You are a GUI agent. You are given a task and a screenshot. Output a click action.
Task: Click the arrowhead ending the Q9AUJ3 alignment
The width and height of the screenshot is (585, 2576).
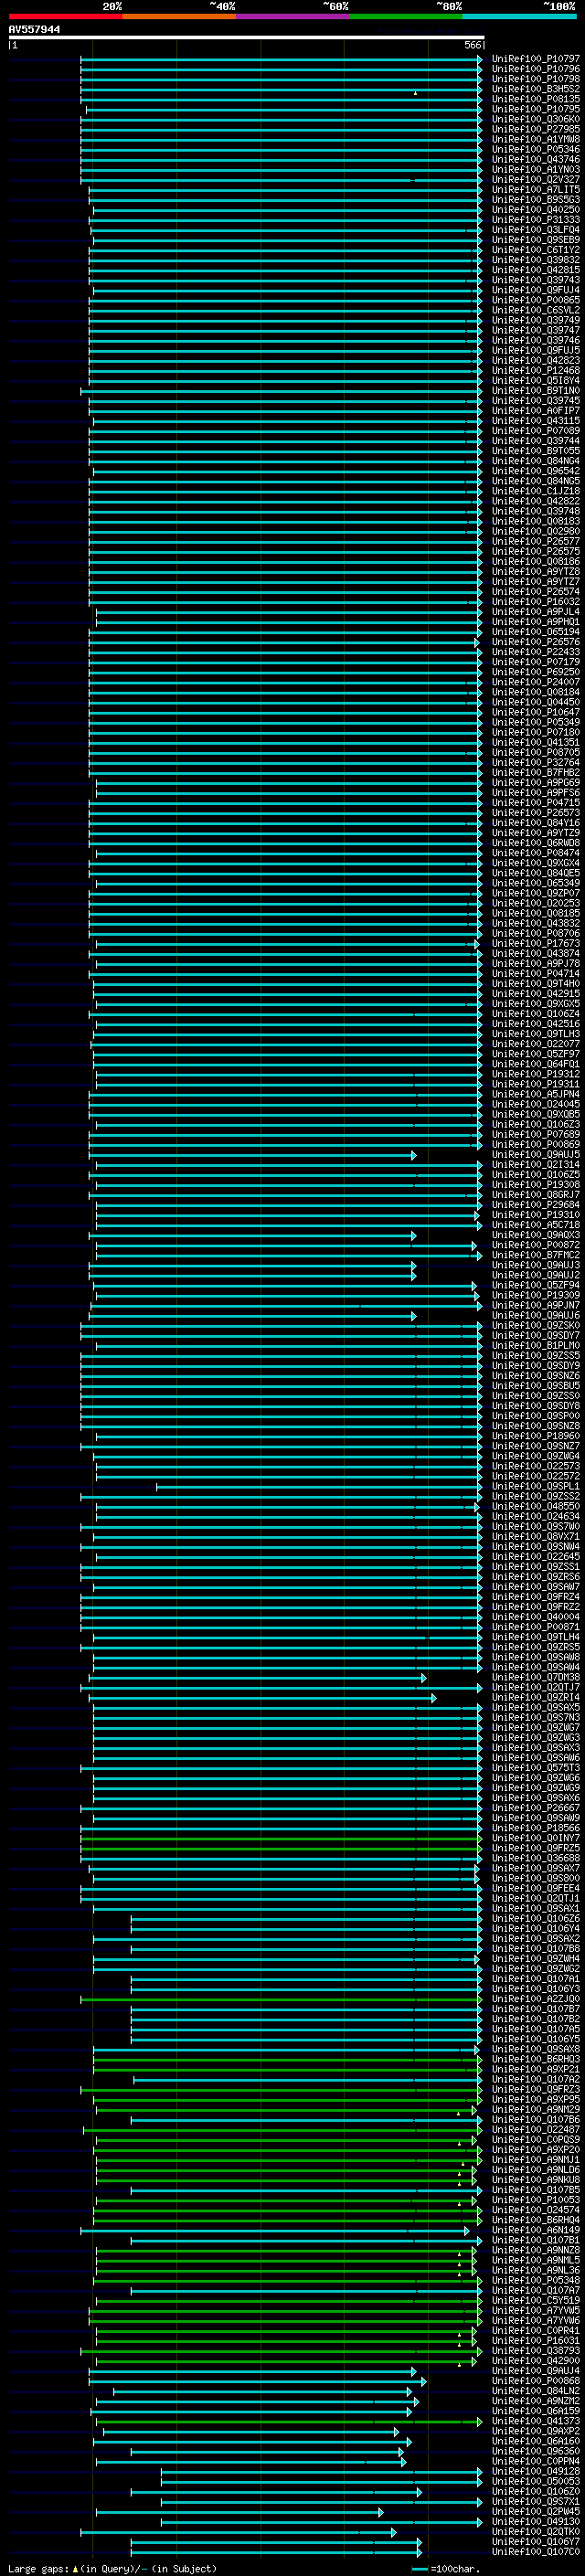(413, 1265)
